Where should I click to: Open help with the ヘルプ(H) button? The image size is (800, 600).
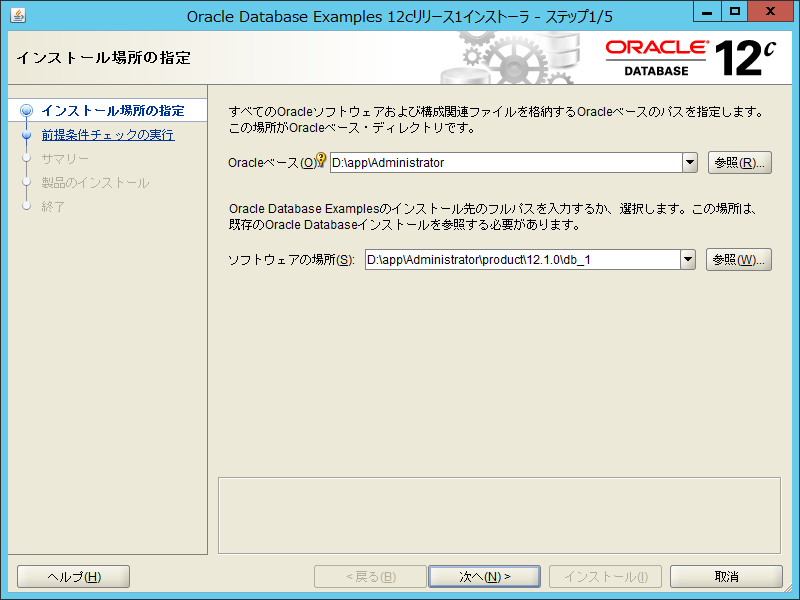pos(74,577)
